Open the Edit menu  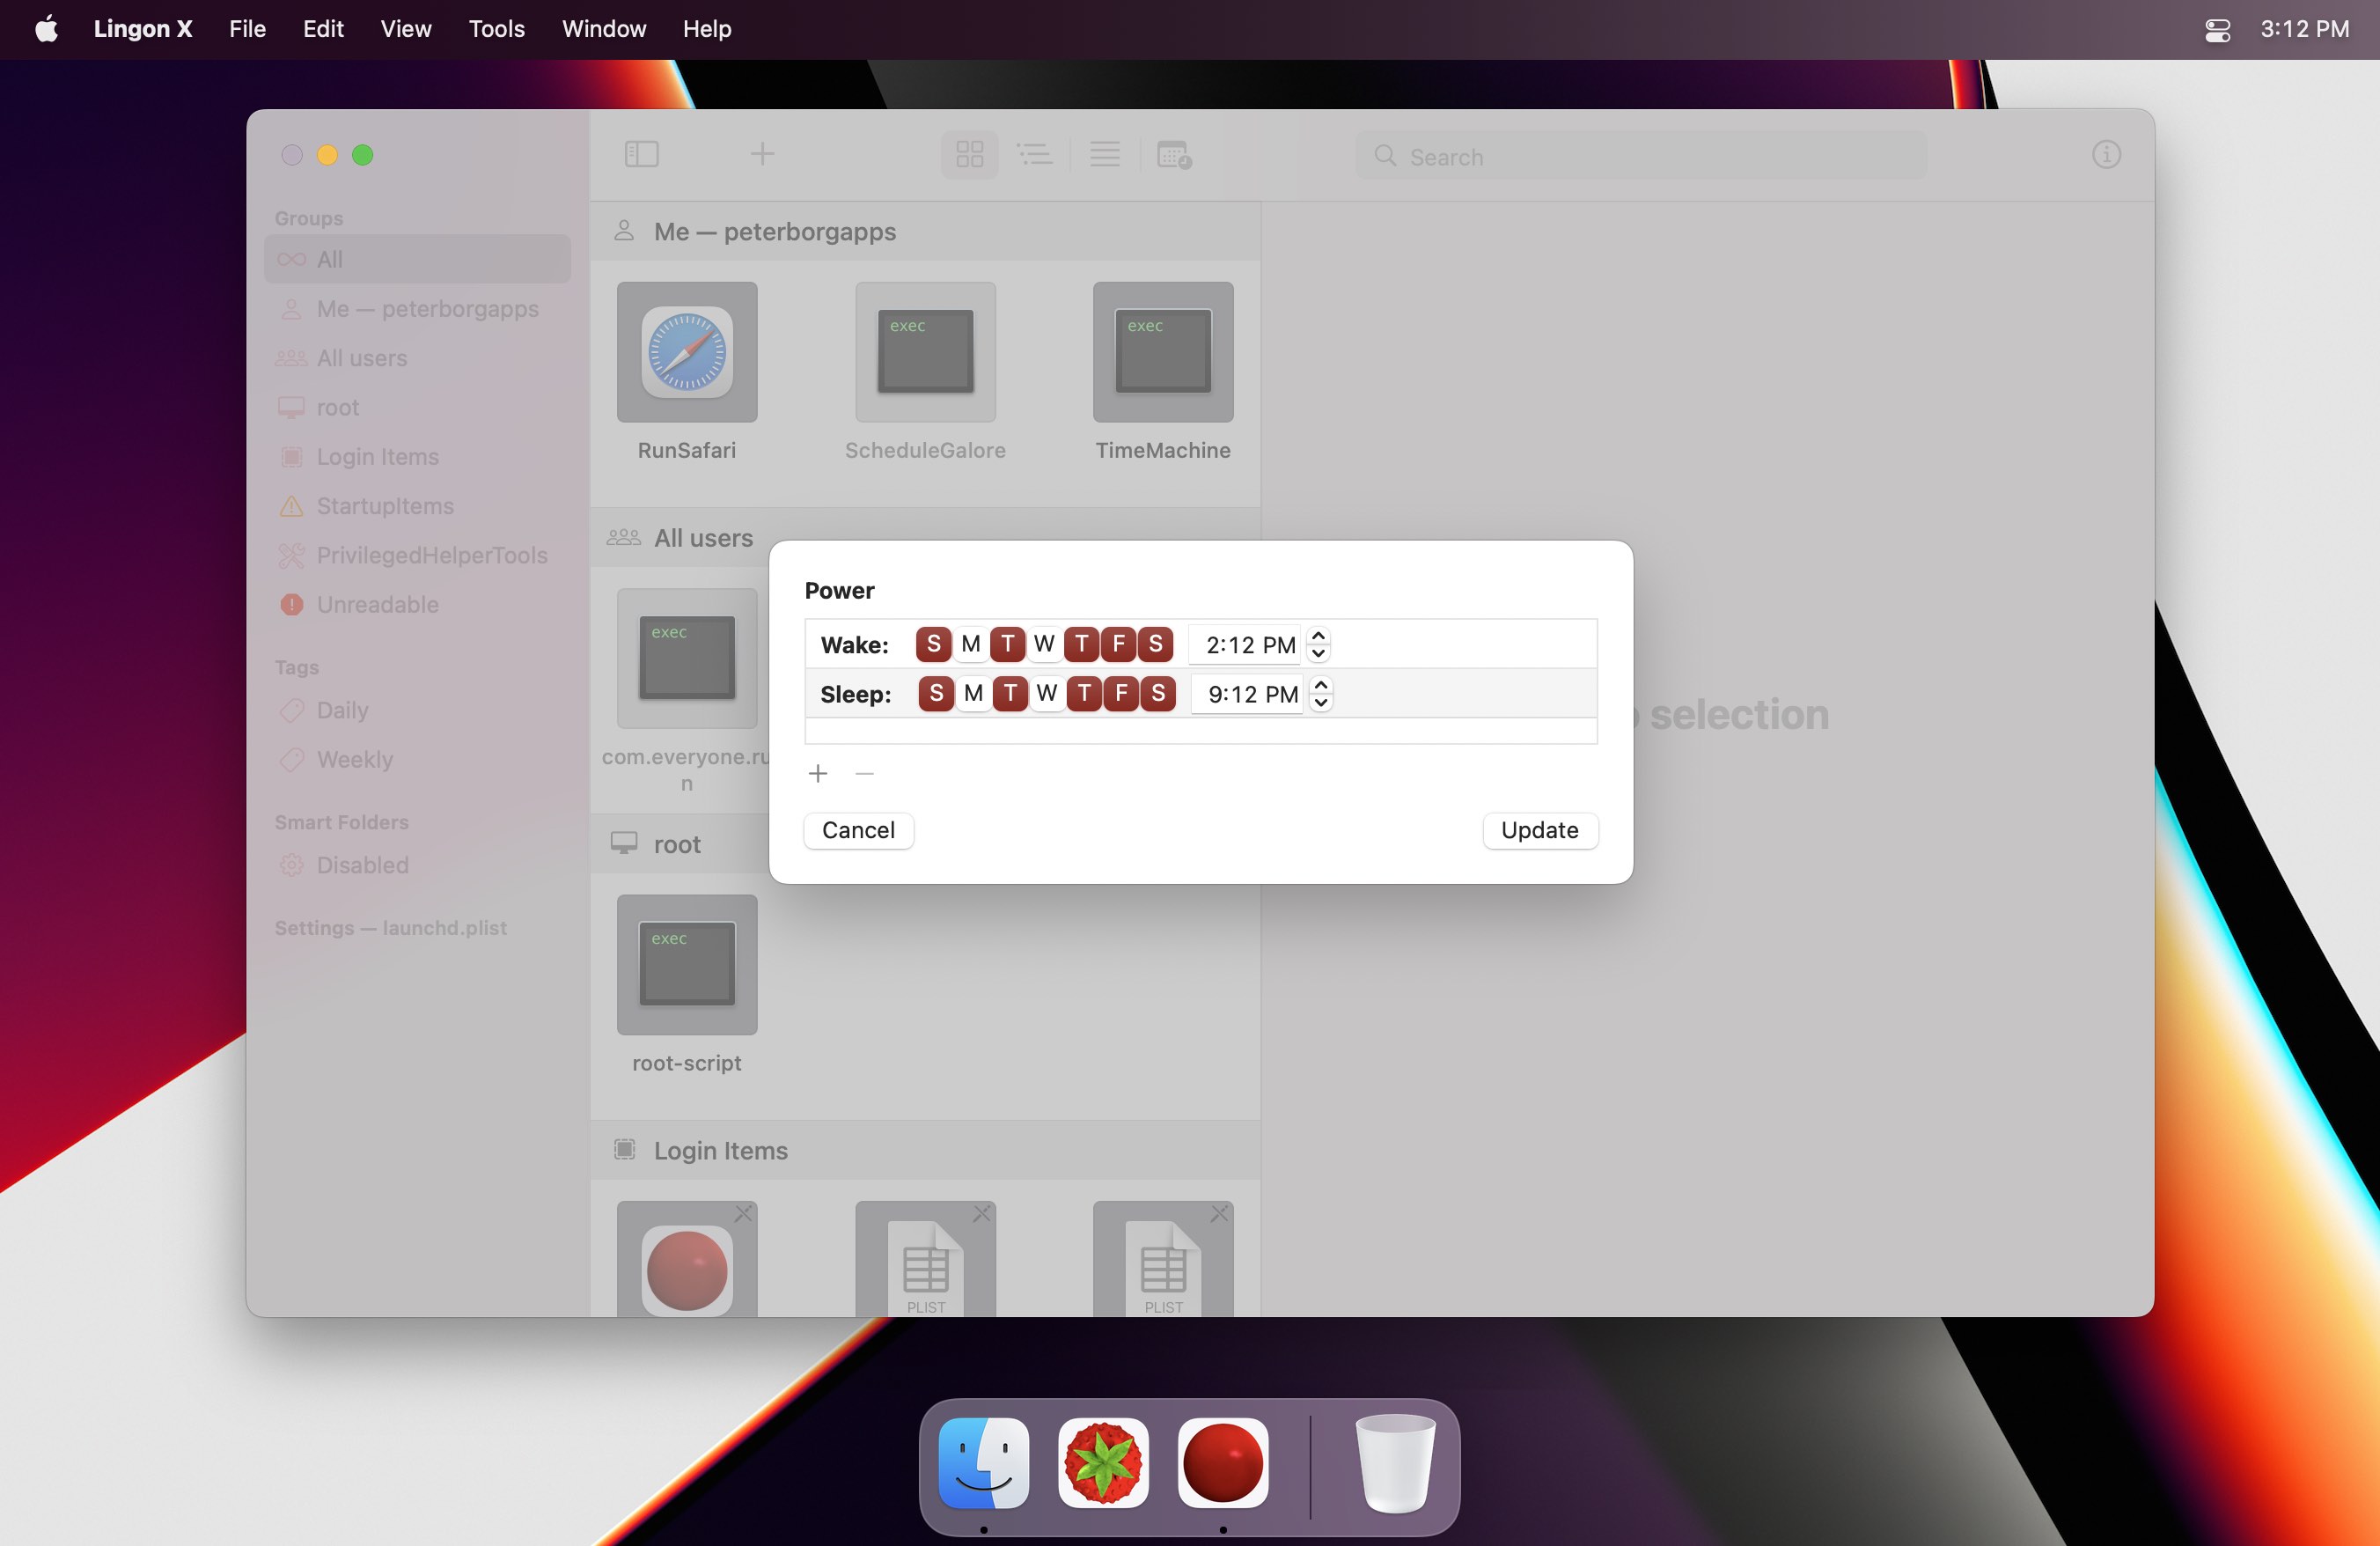coord(323,29)
